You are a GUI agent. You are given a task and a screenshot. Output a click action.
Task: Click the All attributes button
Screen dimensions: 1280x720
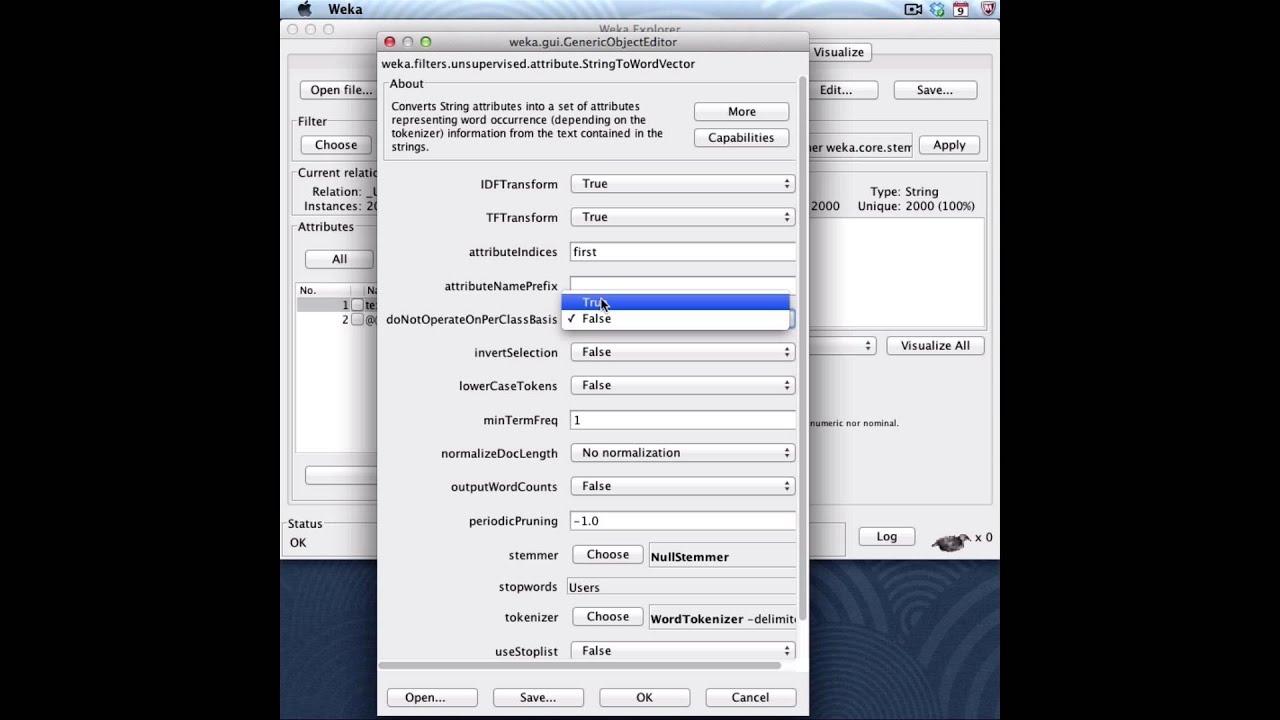[339, 259]
